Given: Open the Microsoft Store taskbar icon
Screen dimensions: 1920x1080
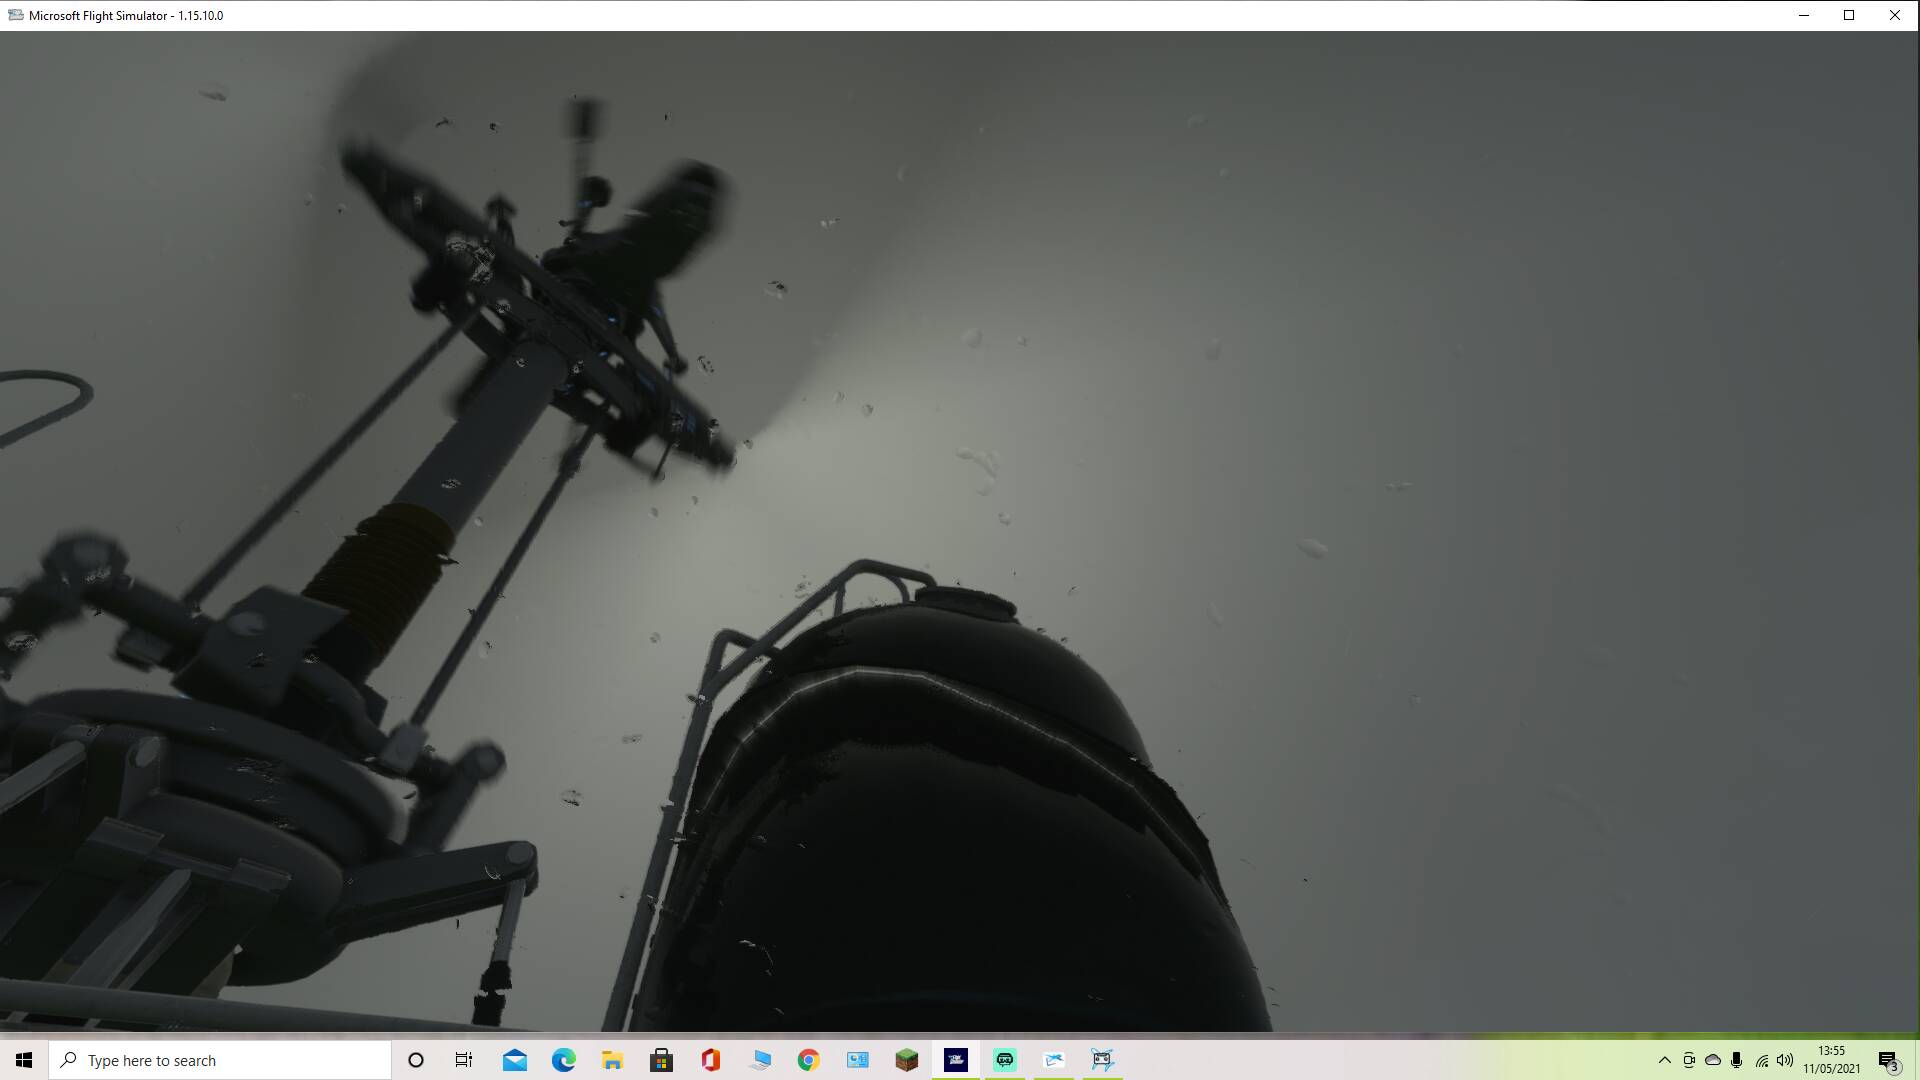Looking at the screenshot, I should tap(661, 1060).
